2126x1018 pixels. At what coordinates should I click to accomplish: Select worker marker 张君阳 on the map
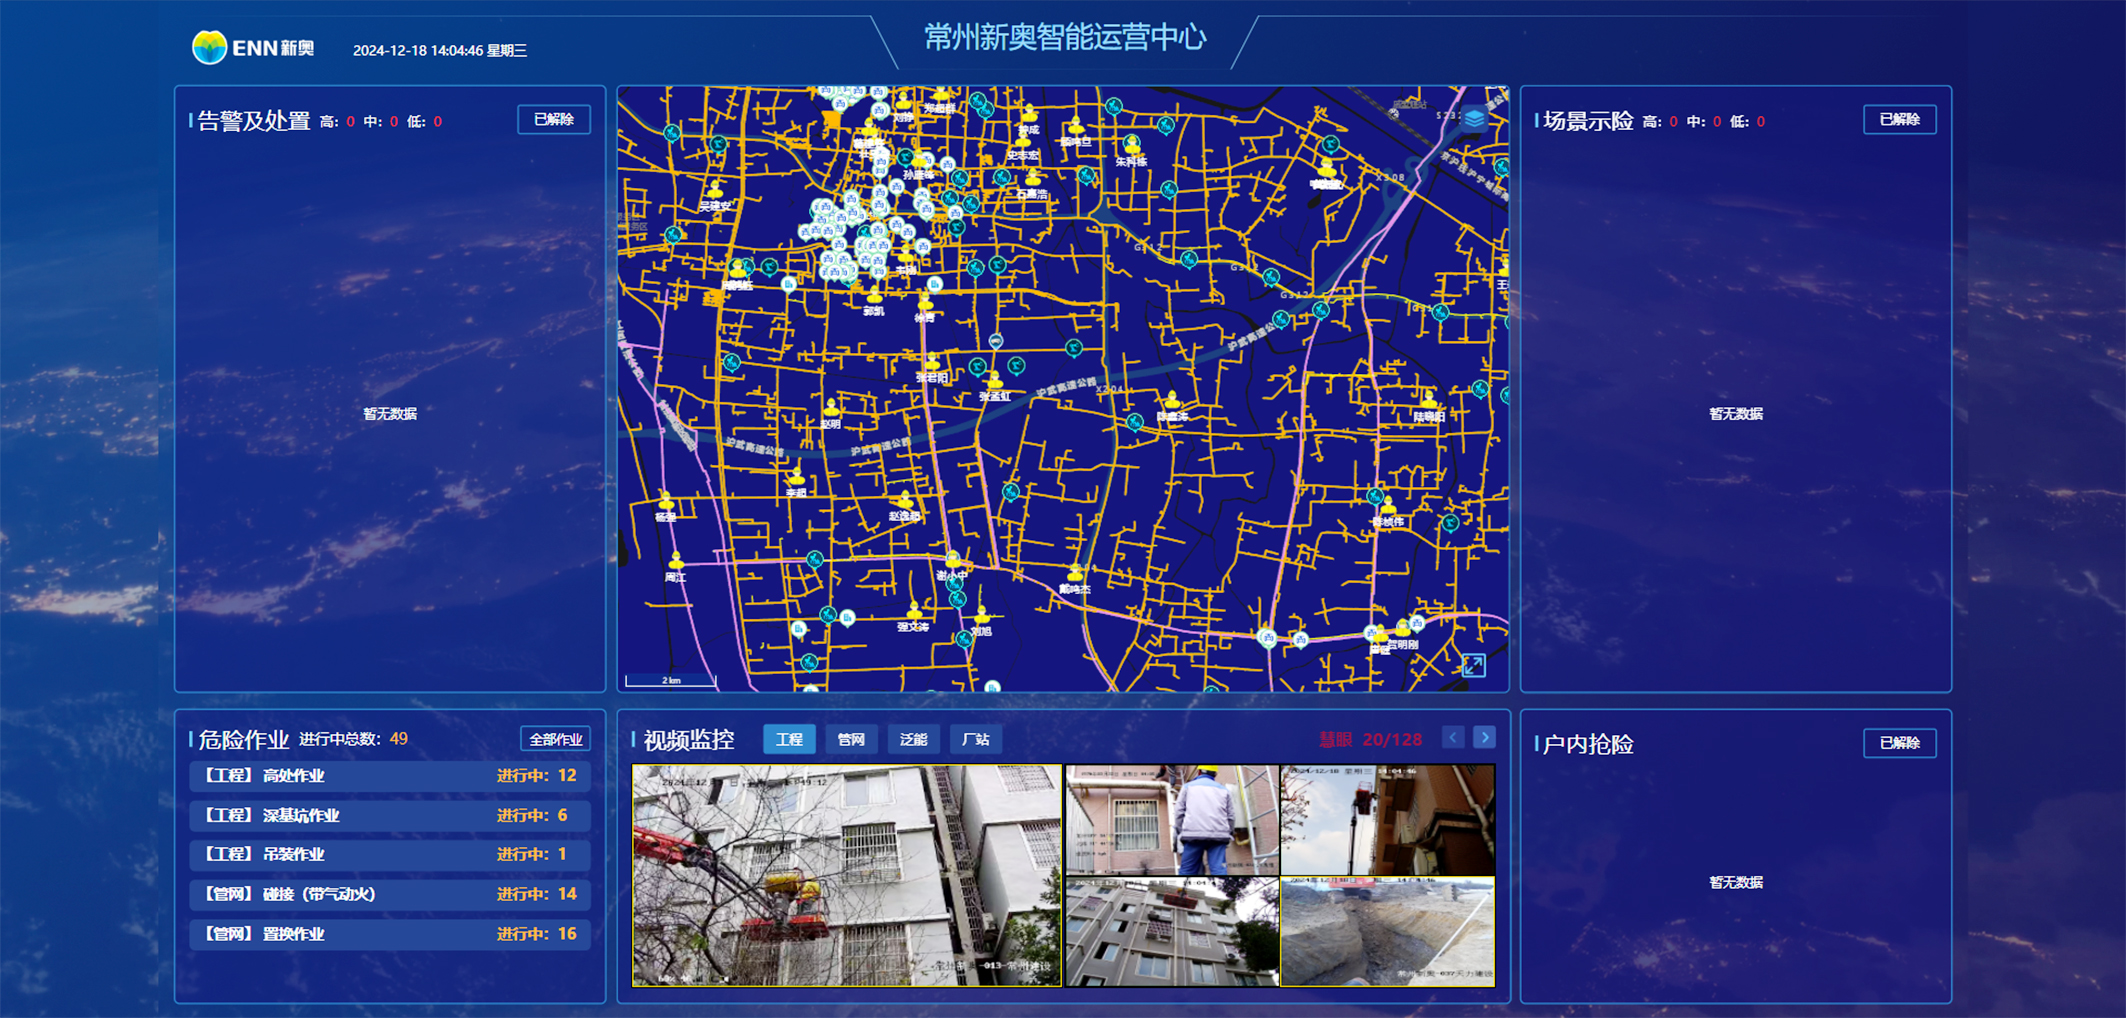[932, 363]
